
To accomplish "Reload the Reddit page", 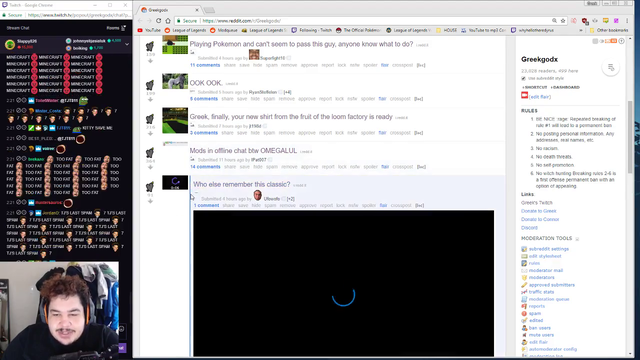I will click(158, 20).
